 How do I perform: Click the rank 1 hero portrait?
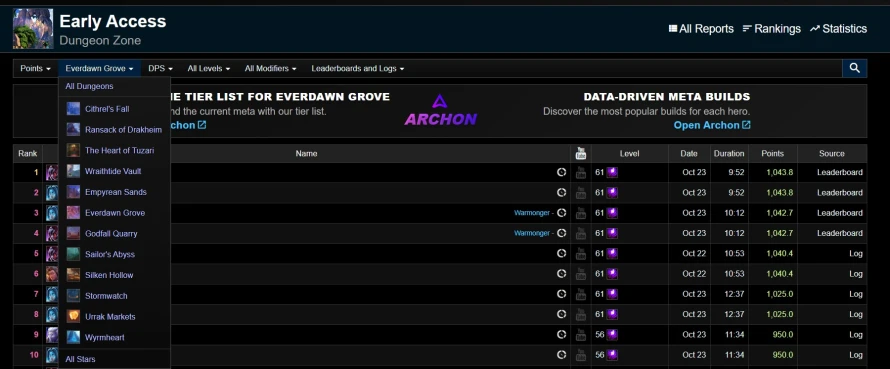[x=52, y=173]
